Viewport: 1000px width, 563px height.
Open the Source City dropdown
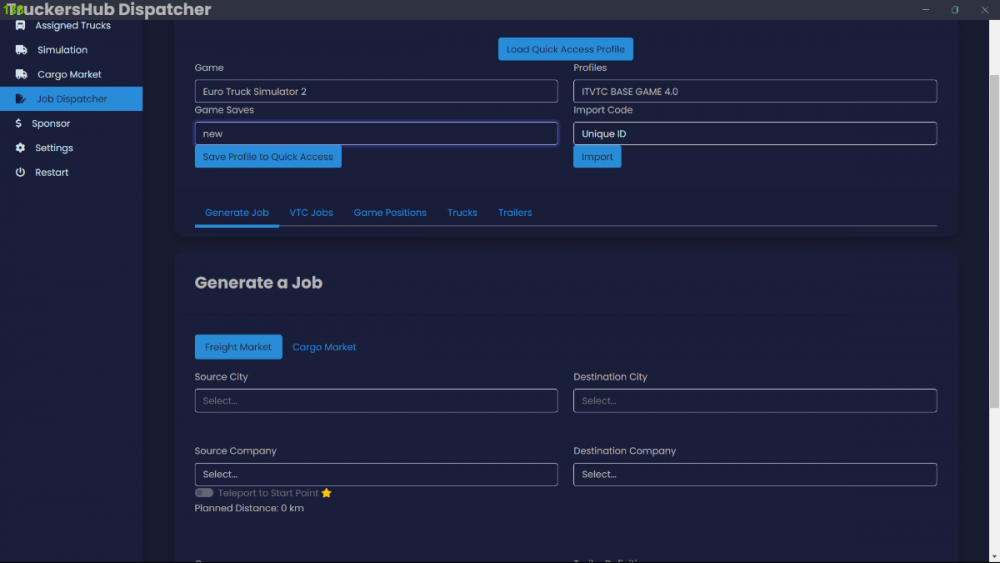click(376, 401)
